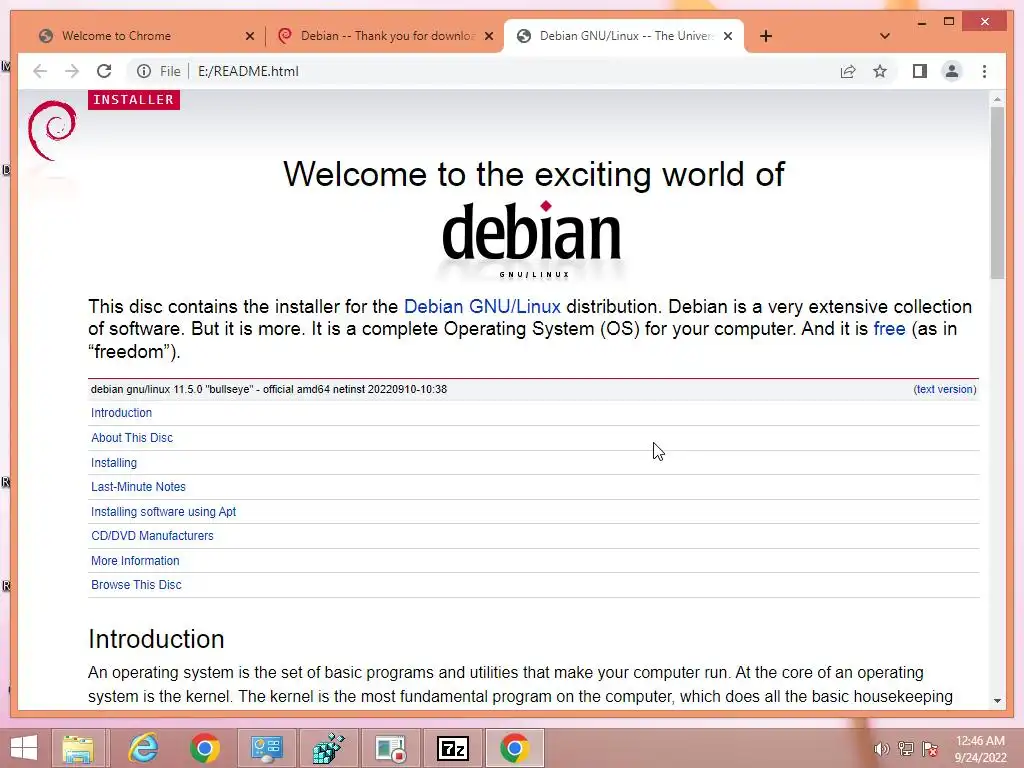Screen dimensions: 1024x768
Task: Close the Debian Thank you tab
Action: [488, 36]
